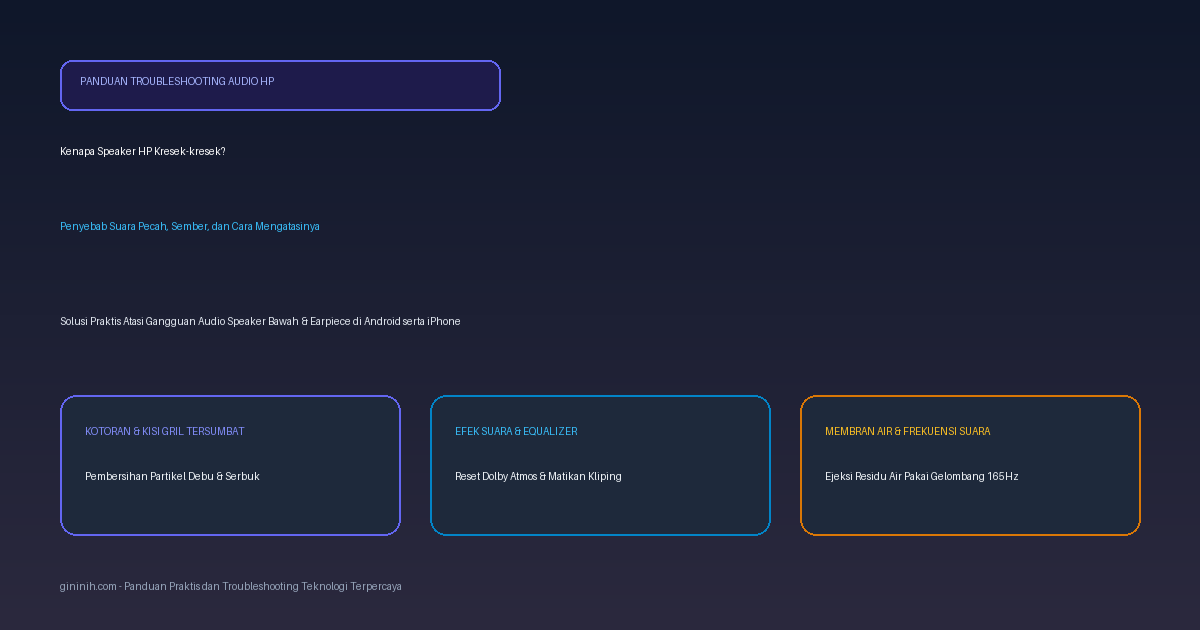Click Ejeksi Residu Air Pakai Gelombang 165Hz
The image size is (1200, 630).
pyautogui.click(x=921, y=476)
